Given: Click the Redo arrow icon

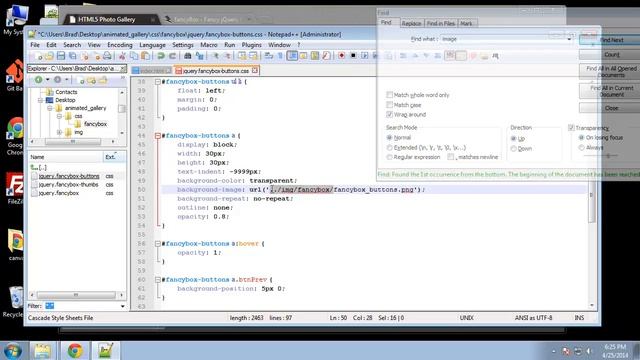Looking at the screenshot, I should (172, 56).
